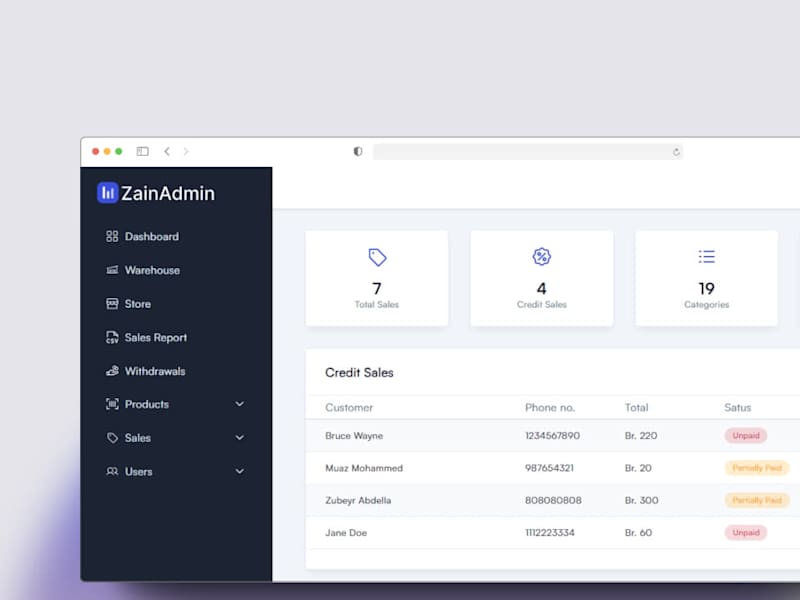Toggle the browser sidebar panel icon
The image size is (800, 600).
coord(142,152)
